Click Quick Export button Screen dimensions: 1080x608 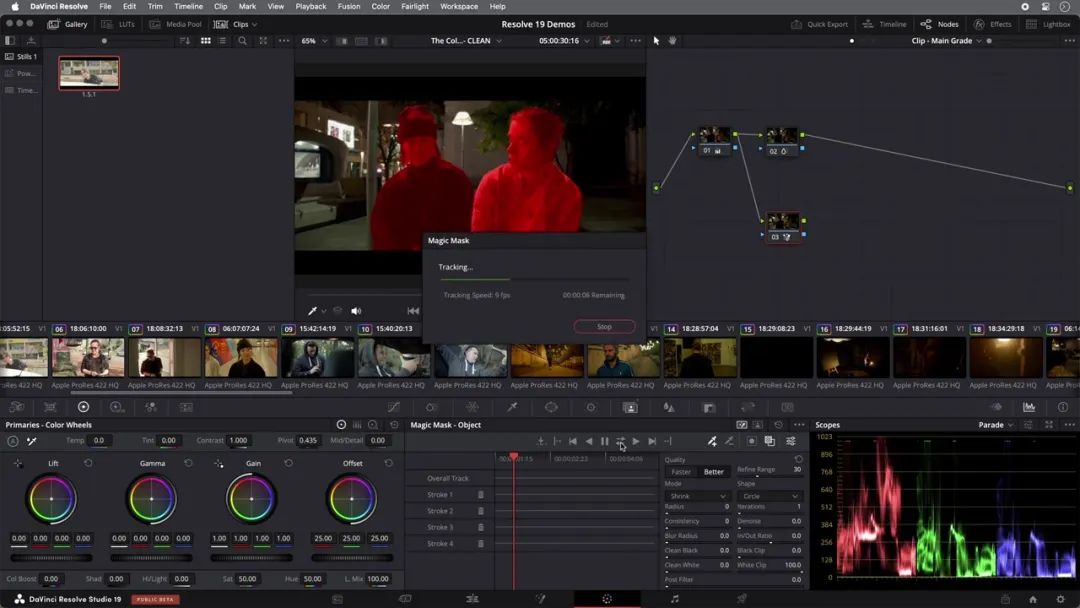820,24
